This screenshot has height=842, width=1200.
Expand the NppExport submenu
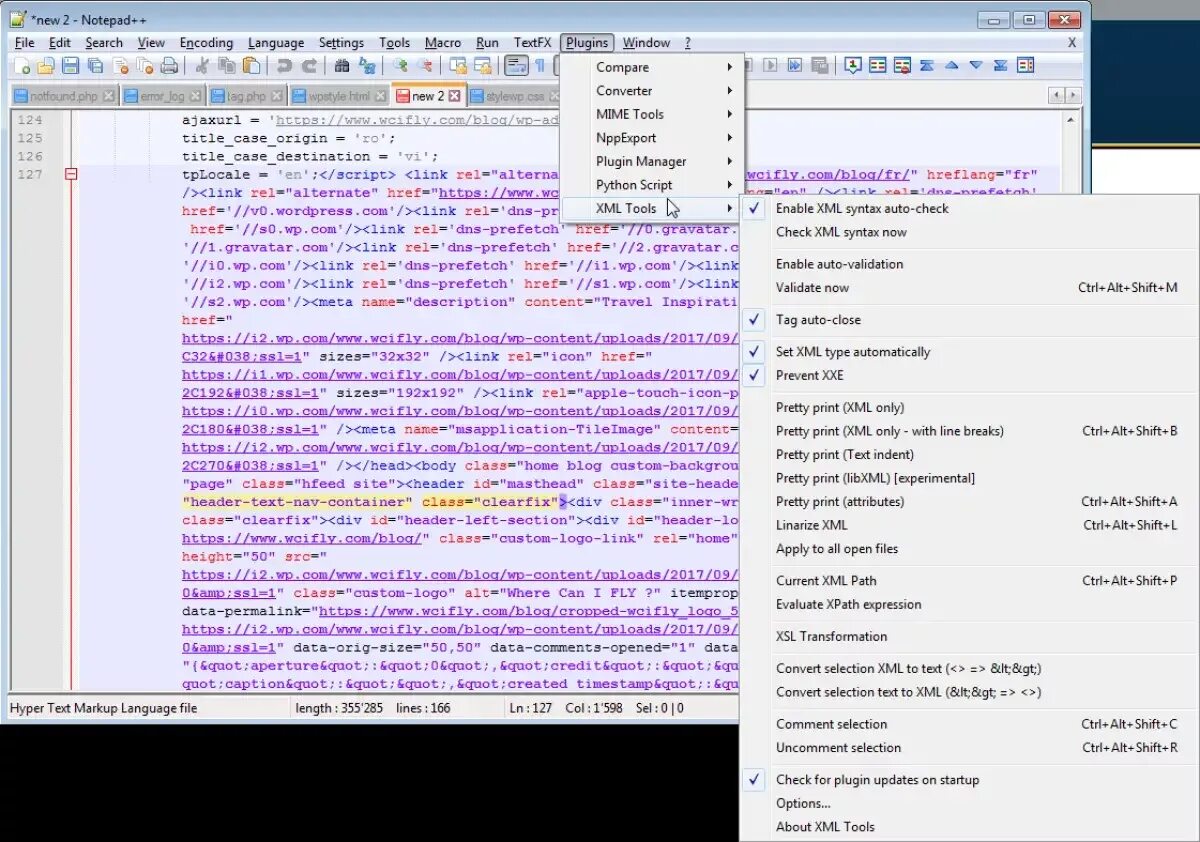652,138
